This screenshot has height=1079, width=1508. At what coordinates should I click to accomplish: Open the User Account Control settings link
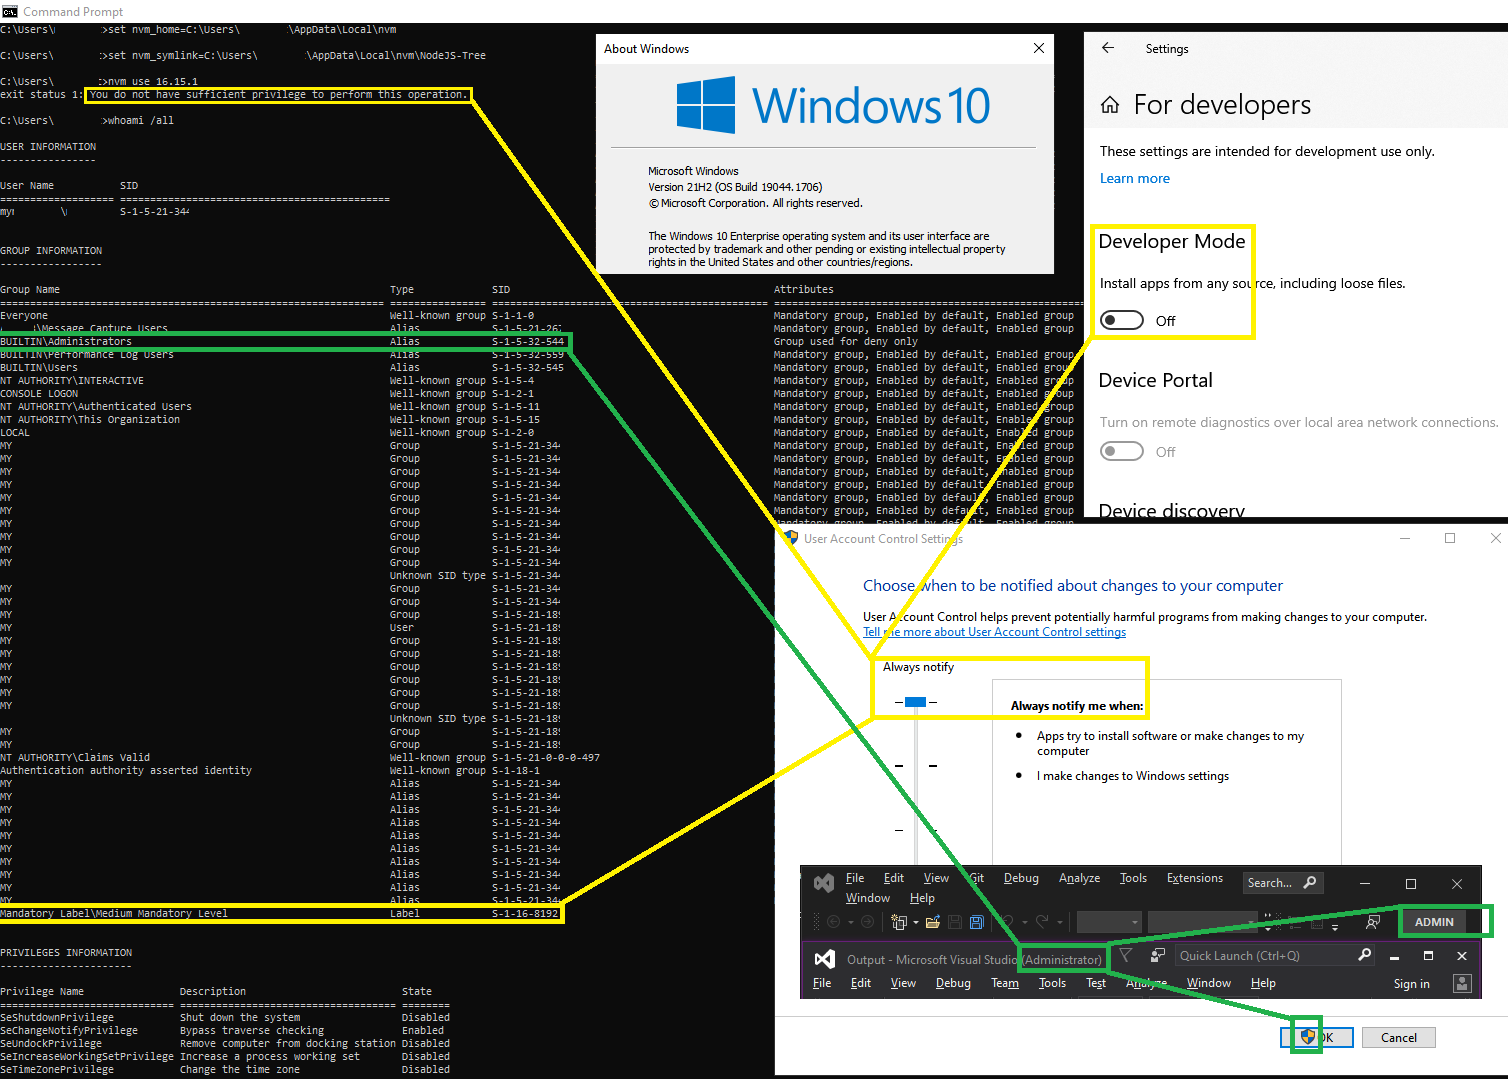(994, 631)
